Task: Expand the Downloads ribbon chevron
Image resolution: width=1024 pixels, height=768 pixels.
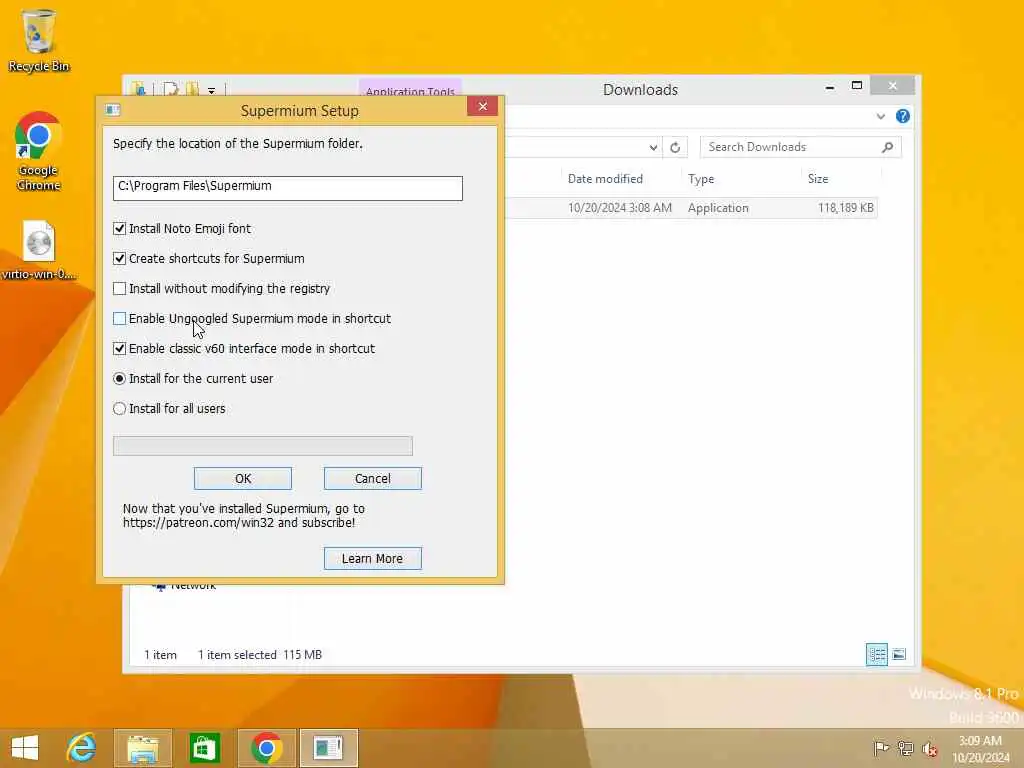Action: [880, 116]
